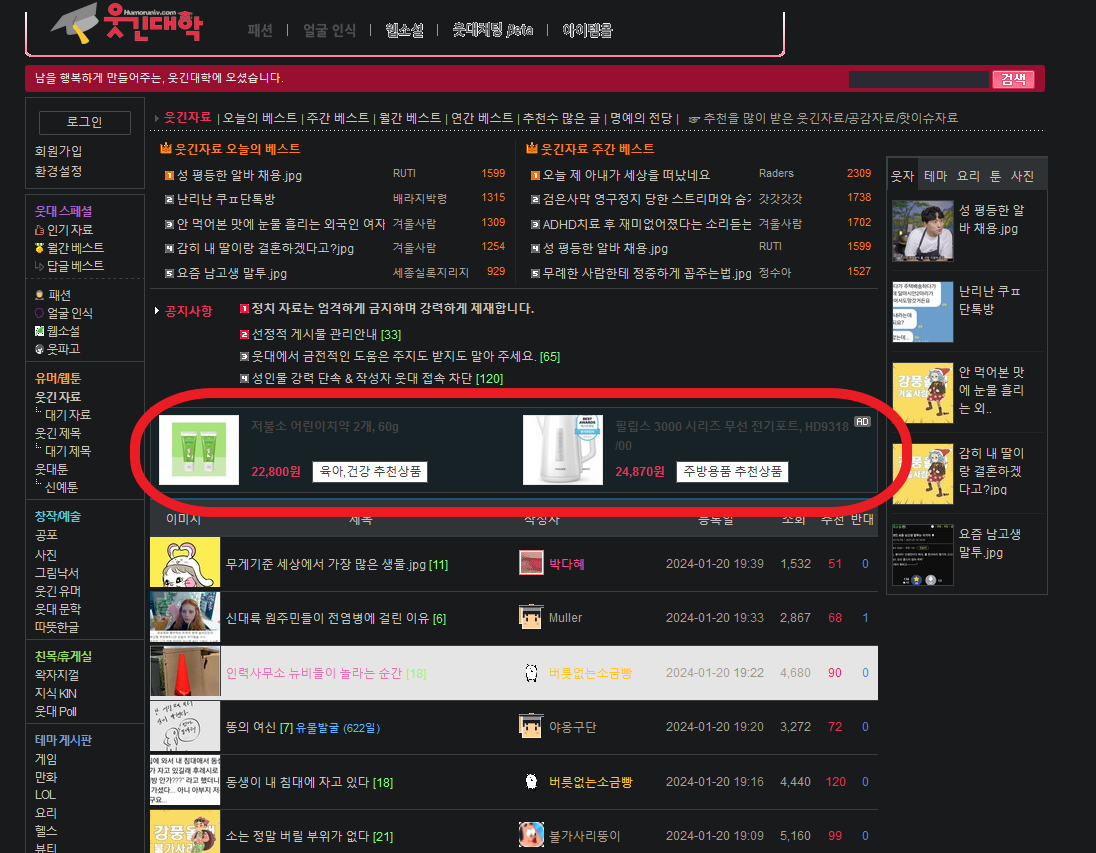Open the 똥의 여신 post thumbnail
The width and height of the screenshot is (1096, 853).
[x=184, y=726]
